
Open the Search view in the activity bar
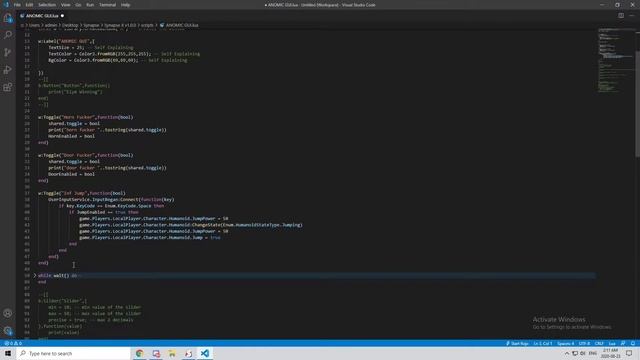pyautogui.click(x=8, y=35)
